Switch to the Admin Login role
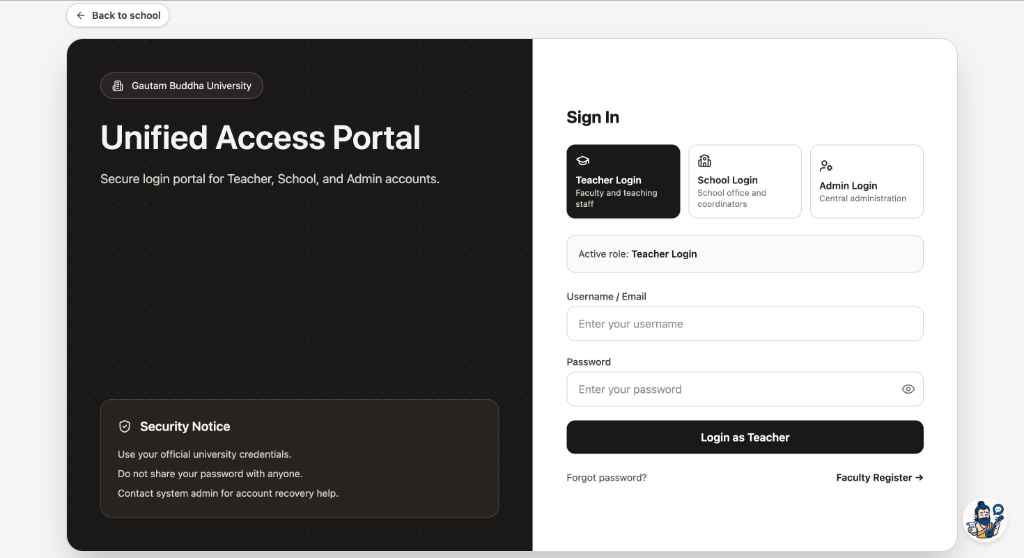This screenshot has height=558, width=1024. (x=867, y=182)
